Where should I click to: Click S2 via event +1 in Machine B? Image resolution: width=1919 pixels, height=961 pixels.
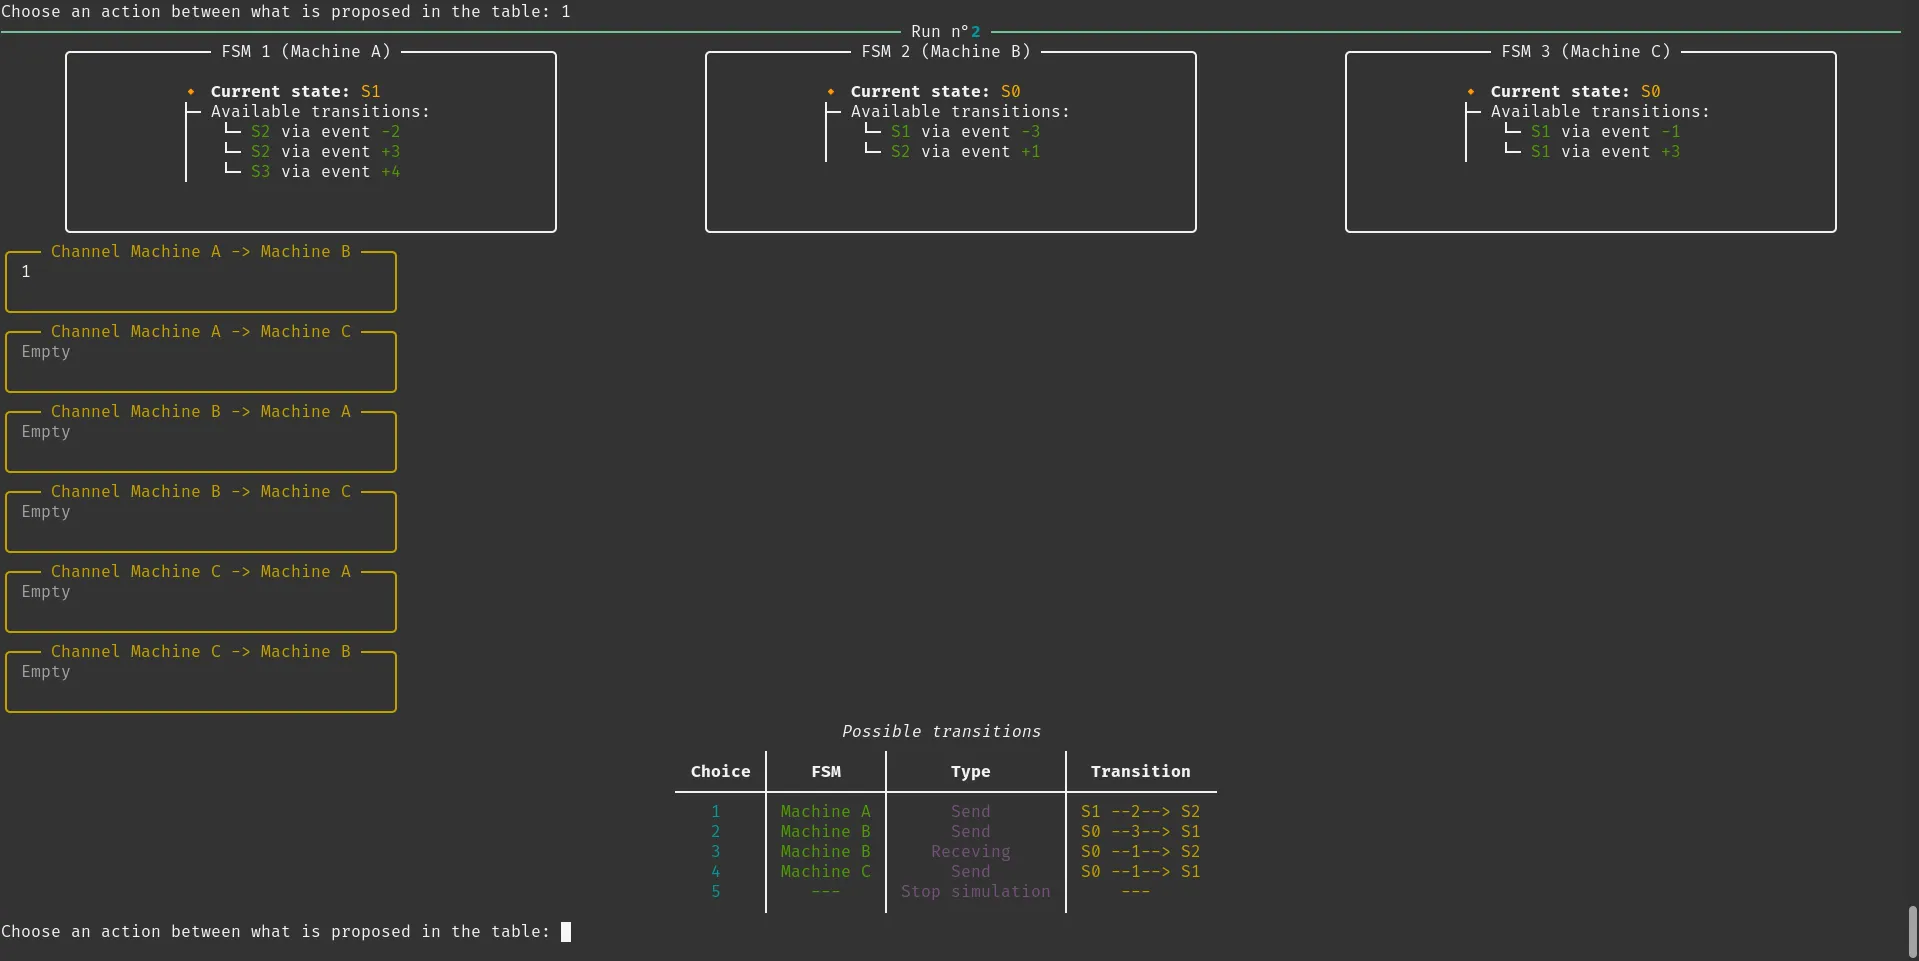[x=965, y=152]
